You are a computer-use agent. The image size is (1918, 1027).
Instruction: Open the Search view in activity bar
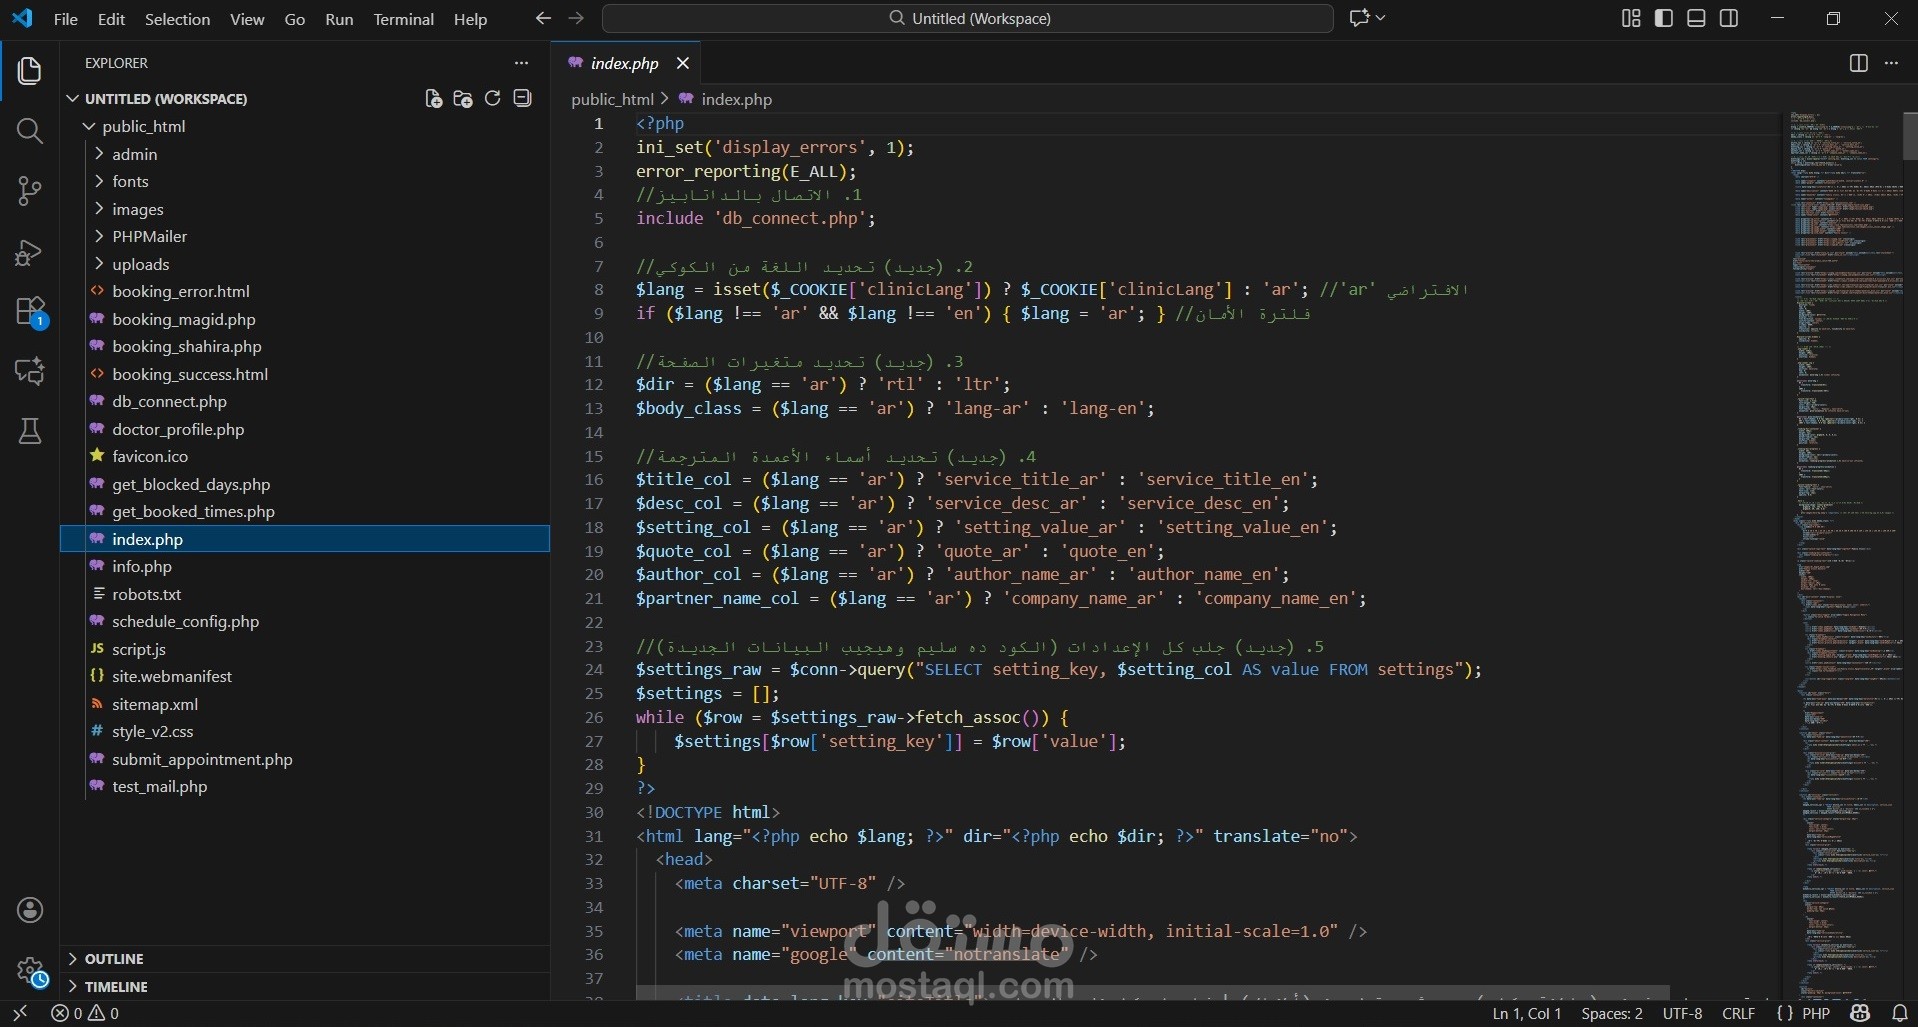pos(30,131)
